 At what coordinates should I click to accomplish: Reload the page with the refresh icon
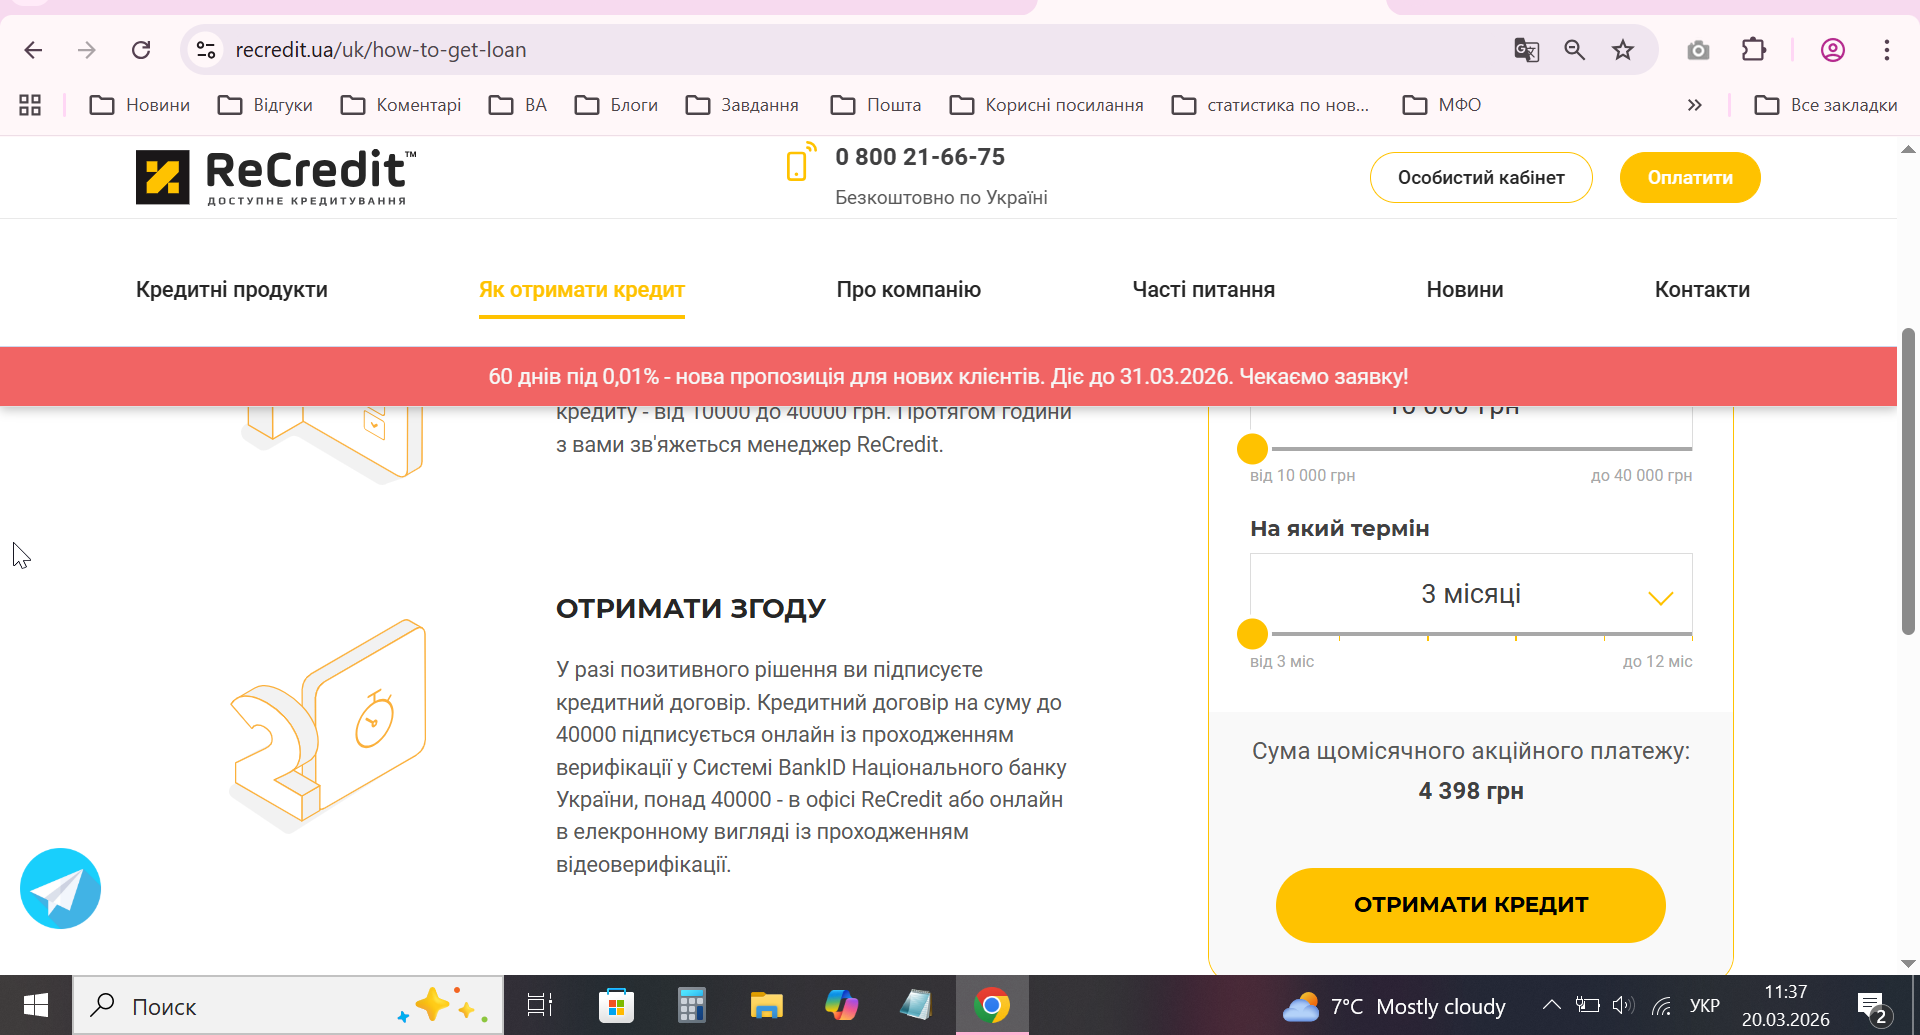click(141, 50)
